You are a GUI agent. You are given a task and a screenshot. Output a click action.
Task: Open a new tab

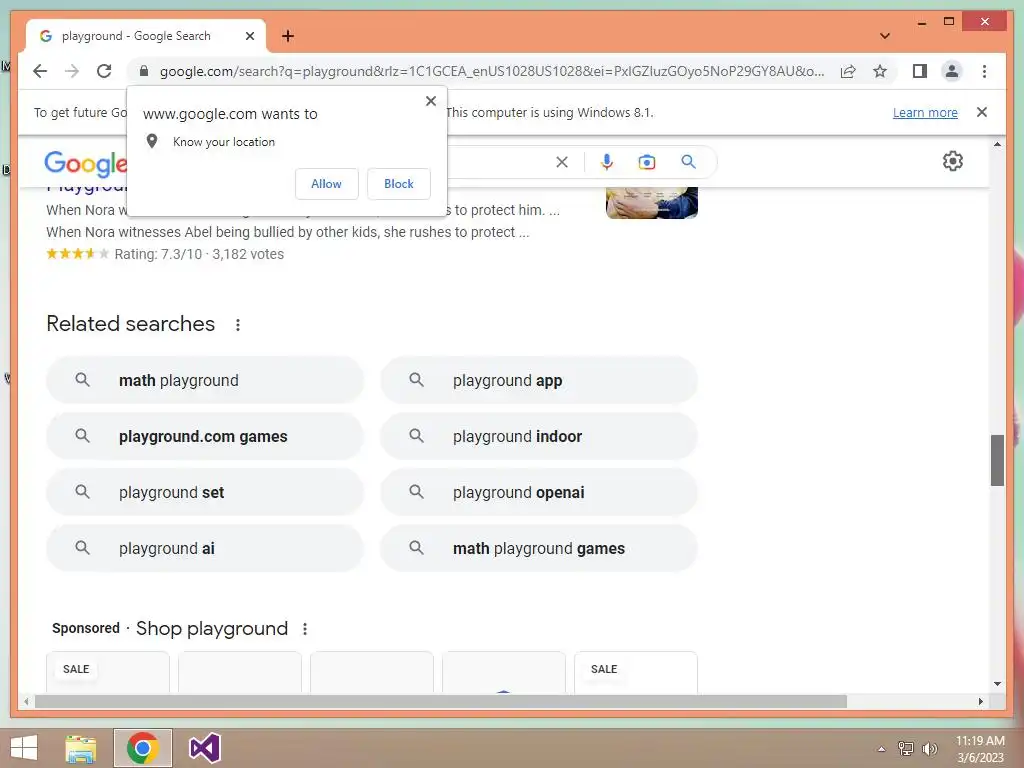pyautogui.click(x=288, y=36)
